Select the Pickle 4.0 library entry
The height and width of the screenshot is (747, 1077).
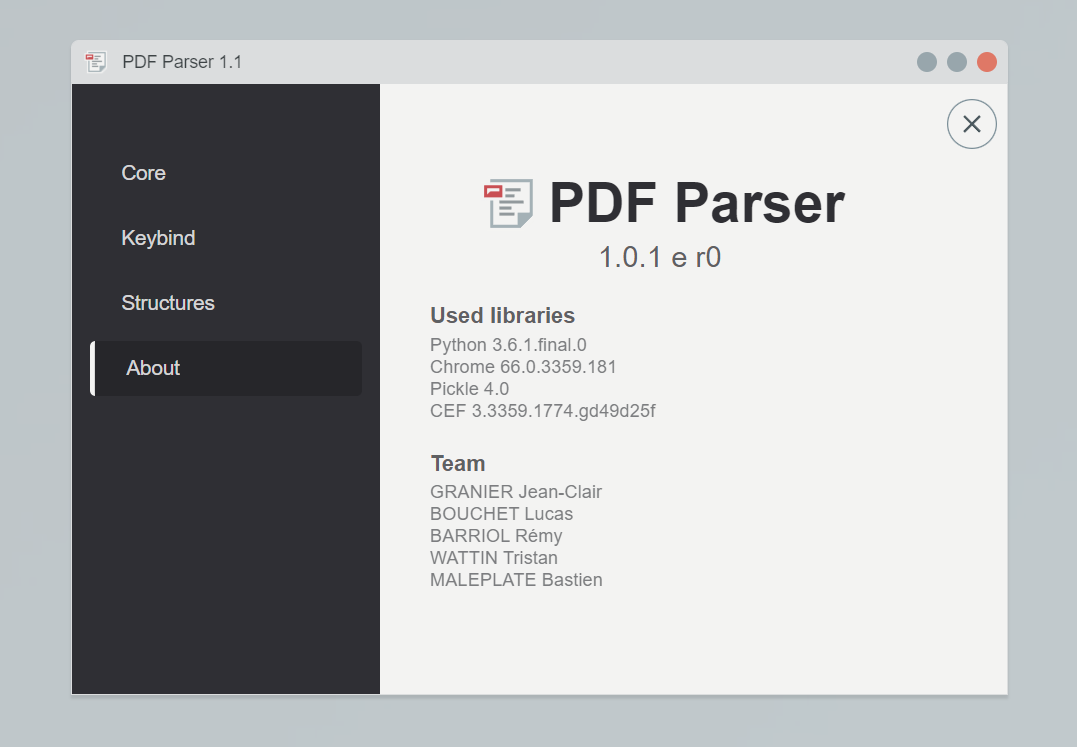click(469, 388)
